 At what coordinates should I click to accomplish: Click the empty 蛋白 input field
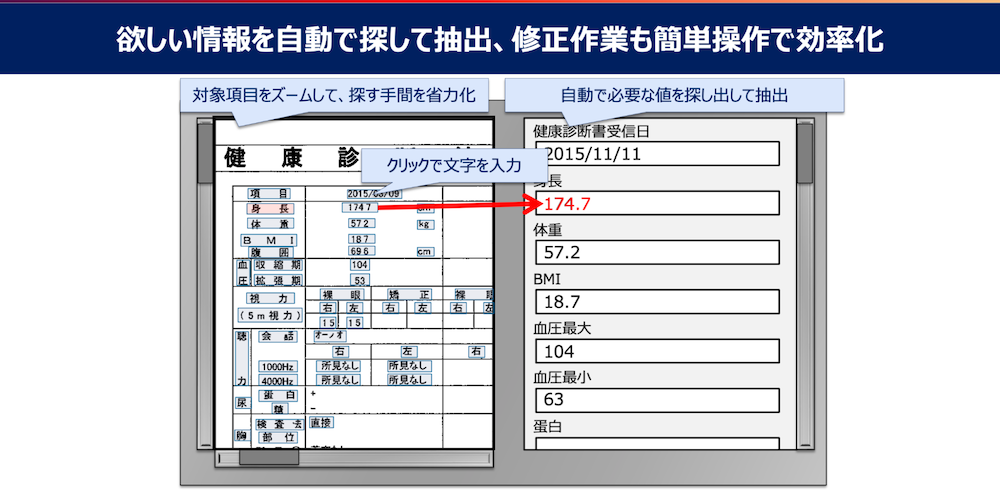click(657, 444)
